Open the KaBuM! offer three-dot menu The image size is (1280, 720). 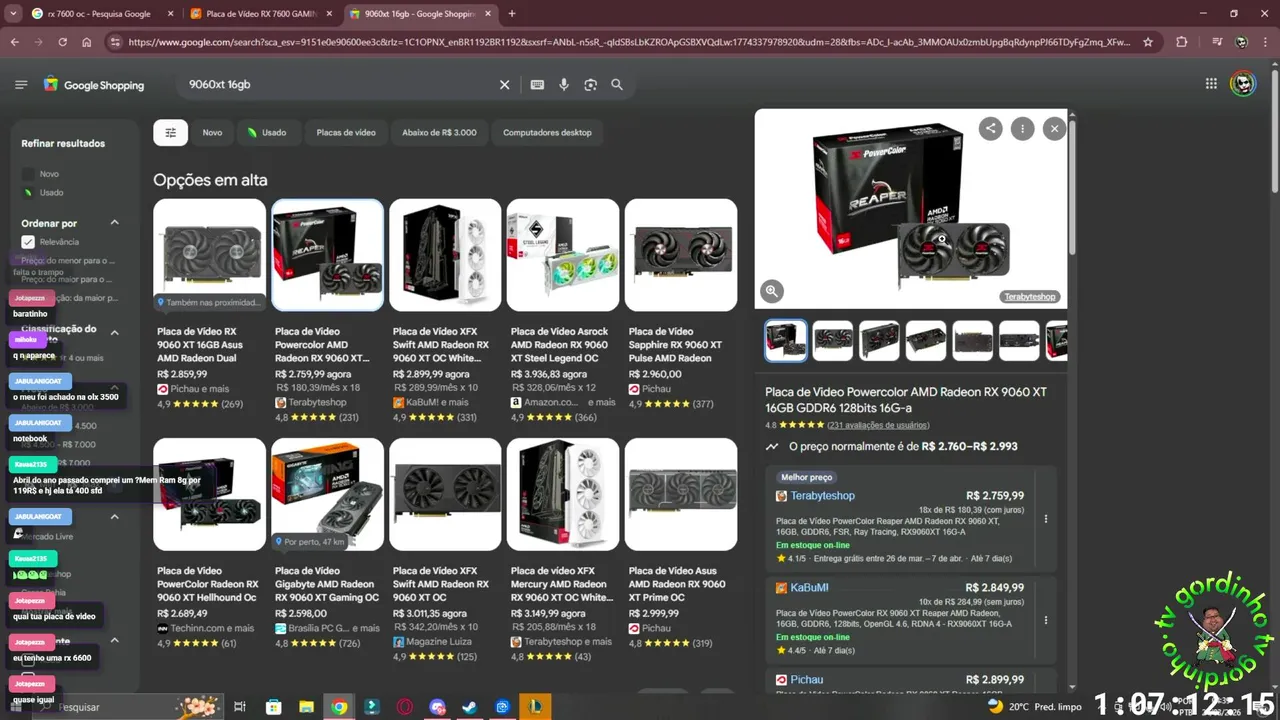pos(1046,620)
